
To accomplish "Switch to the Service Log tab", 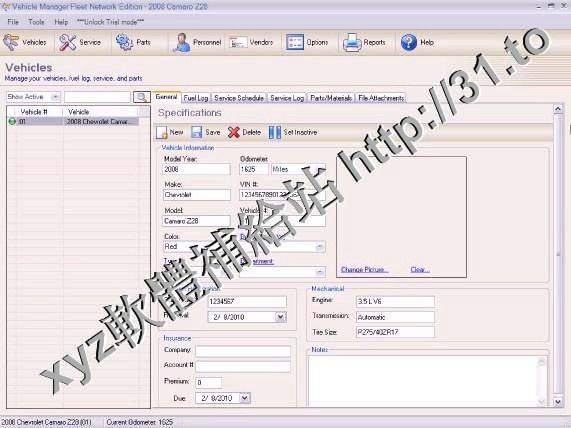I will (x=287, y=98).
